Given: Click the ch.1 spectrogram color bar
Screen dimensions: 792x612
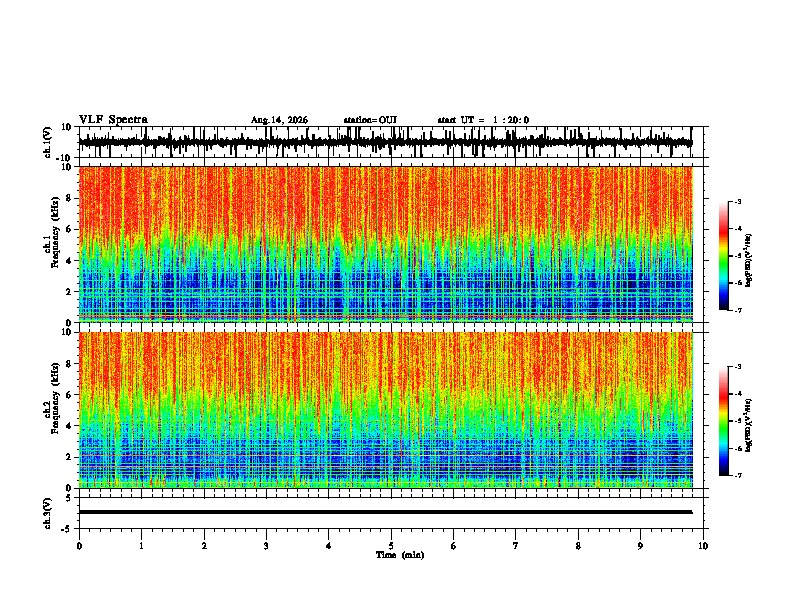Looking at the screenshot, I should pyautogui.click(x=724, y=256).
